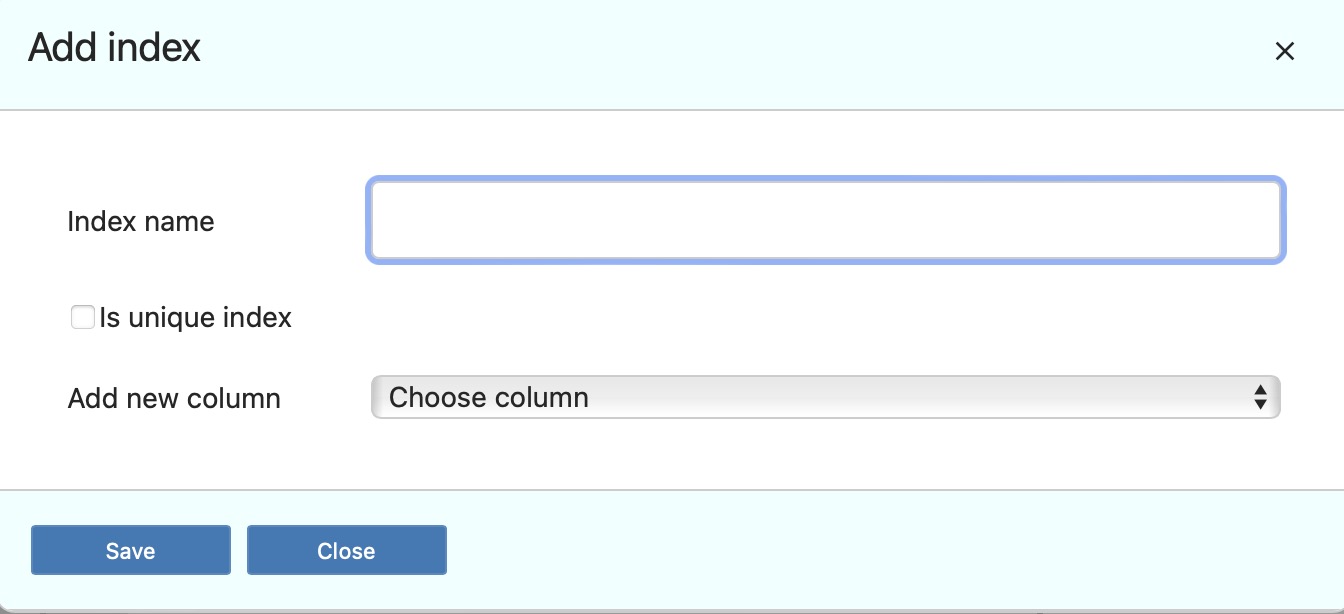Expand the Add new column select box
This screenshot has width=1344, height=614.
tap(826, 398)
